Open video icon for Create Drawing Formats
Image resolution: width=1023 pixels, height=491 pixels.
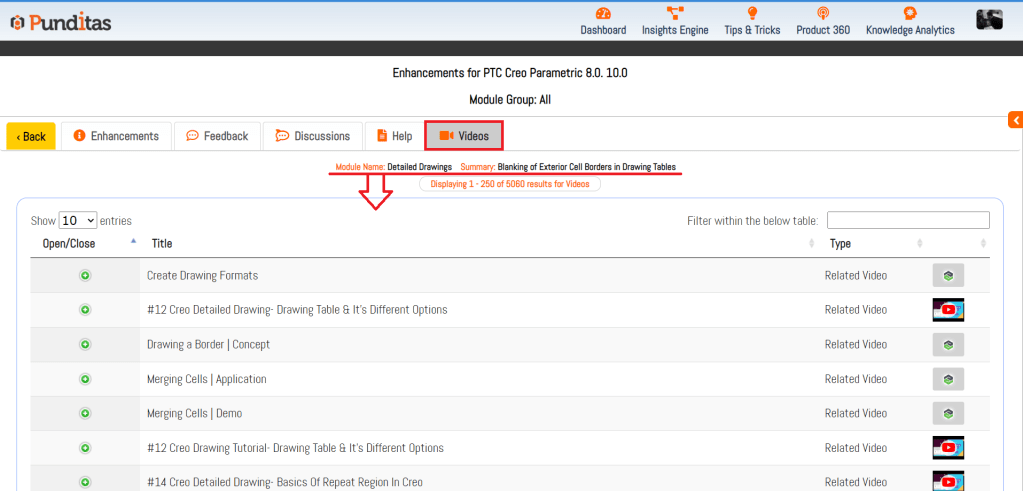pos(947,276)
